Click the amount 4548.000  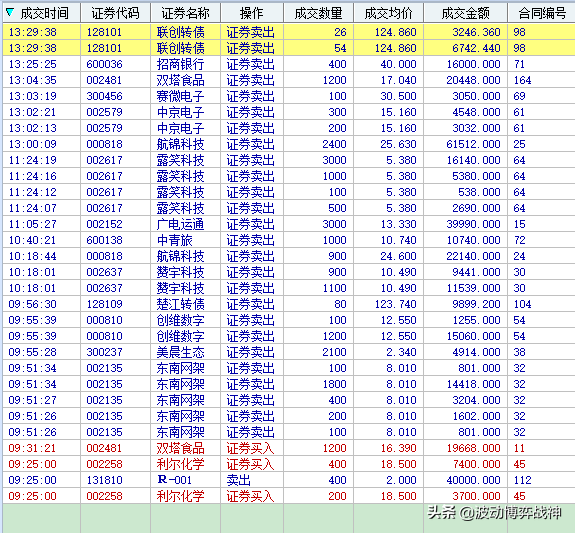point(476,112)
